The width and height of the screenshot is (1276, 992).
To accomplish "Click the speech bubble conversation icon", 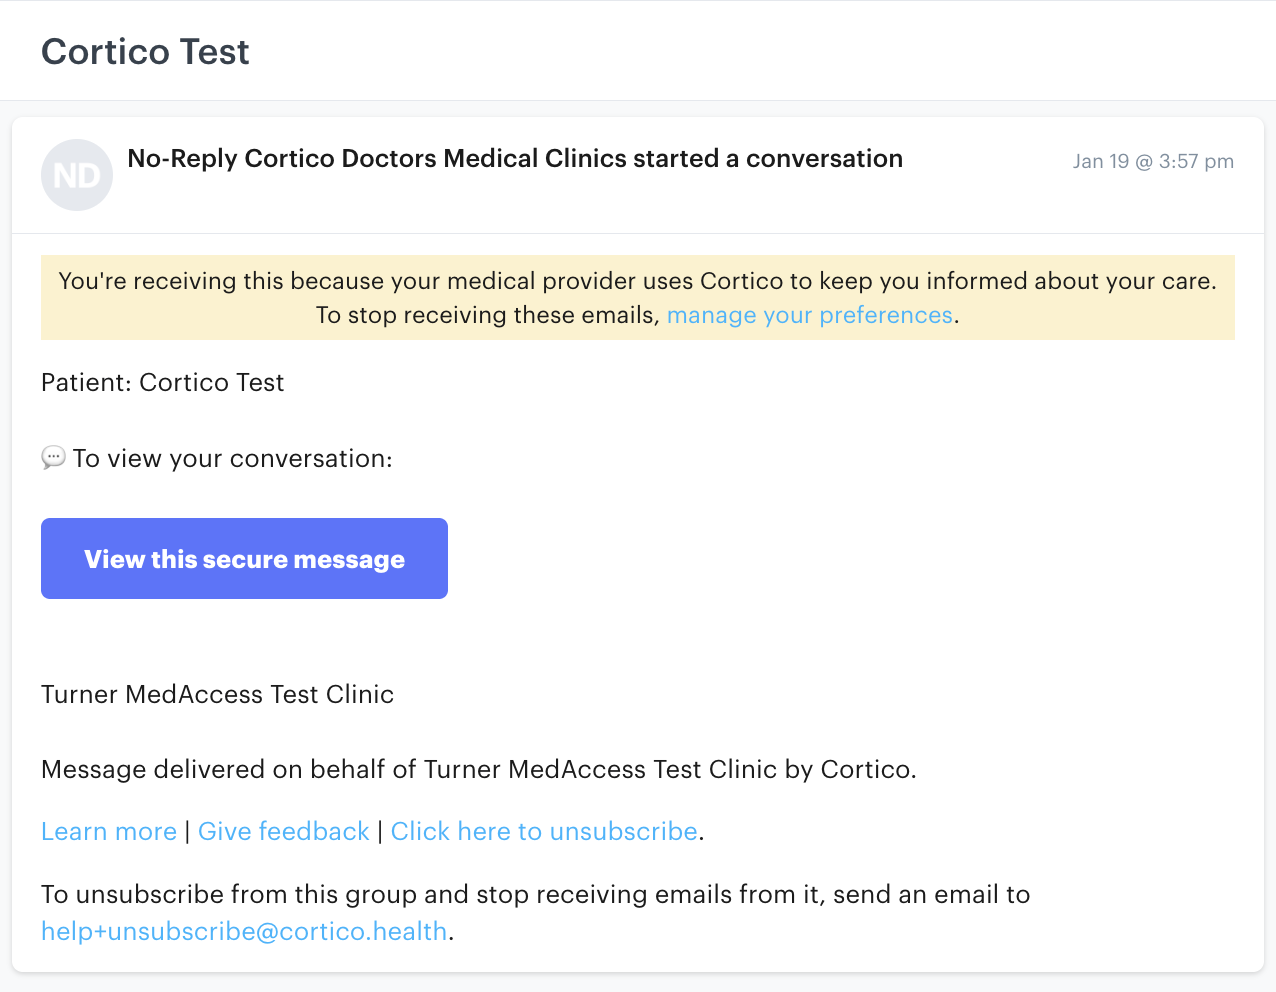I will click(53, 458).
